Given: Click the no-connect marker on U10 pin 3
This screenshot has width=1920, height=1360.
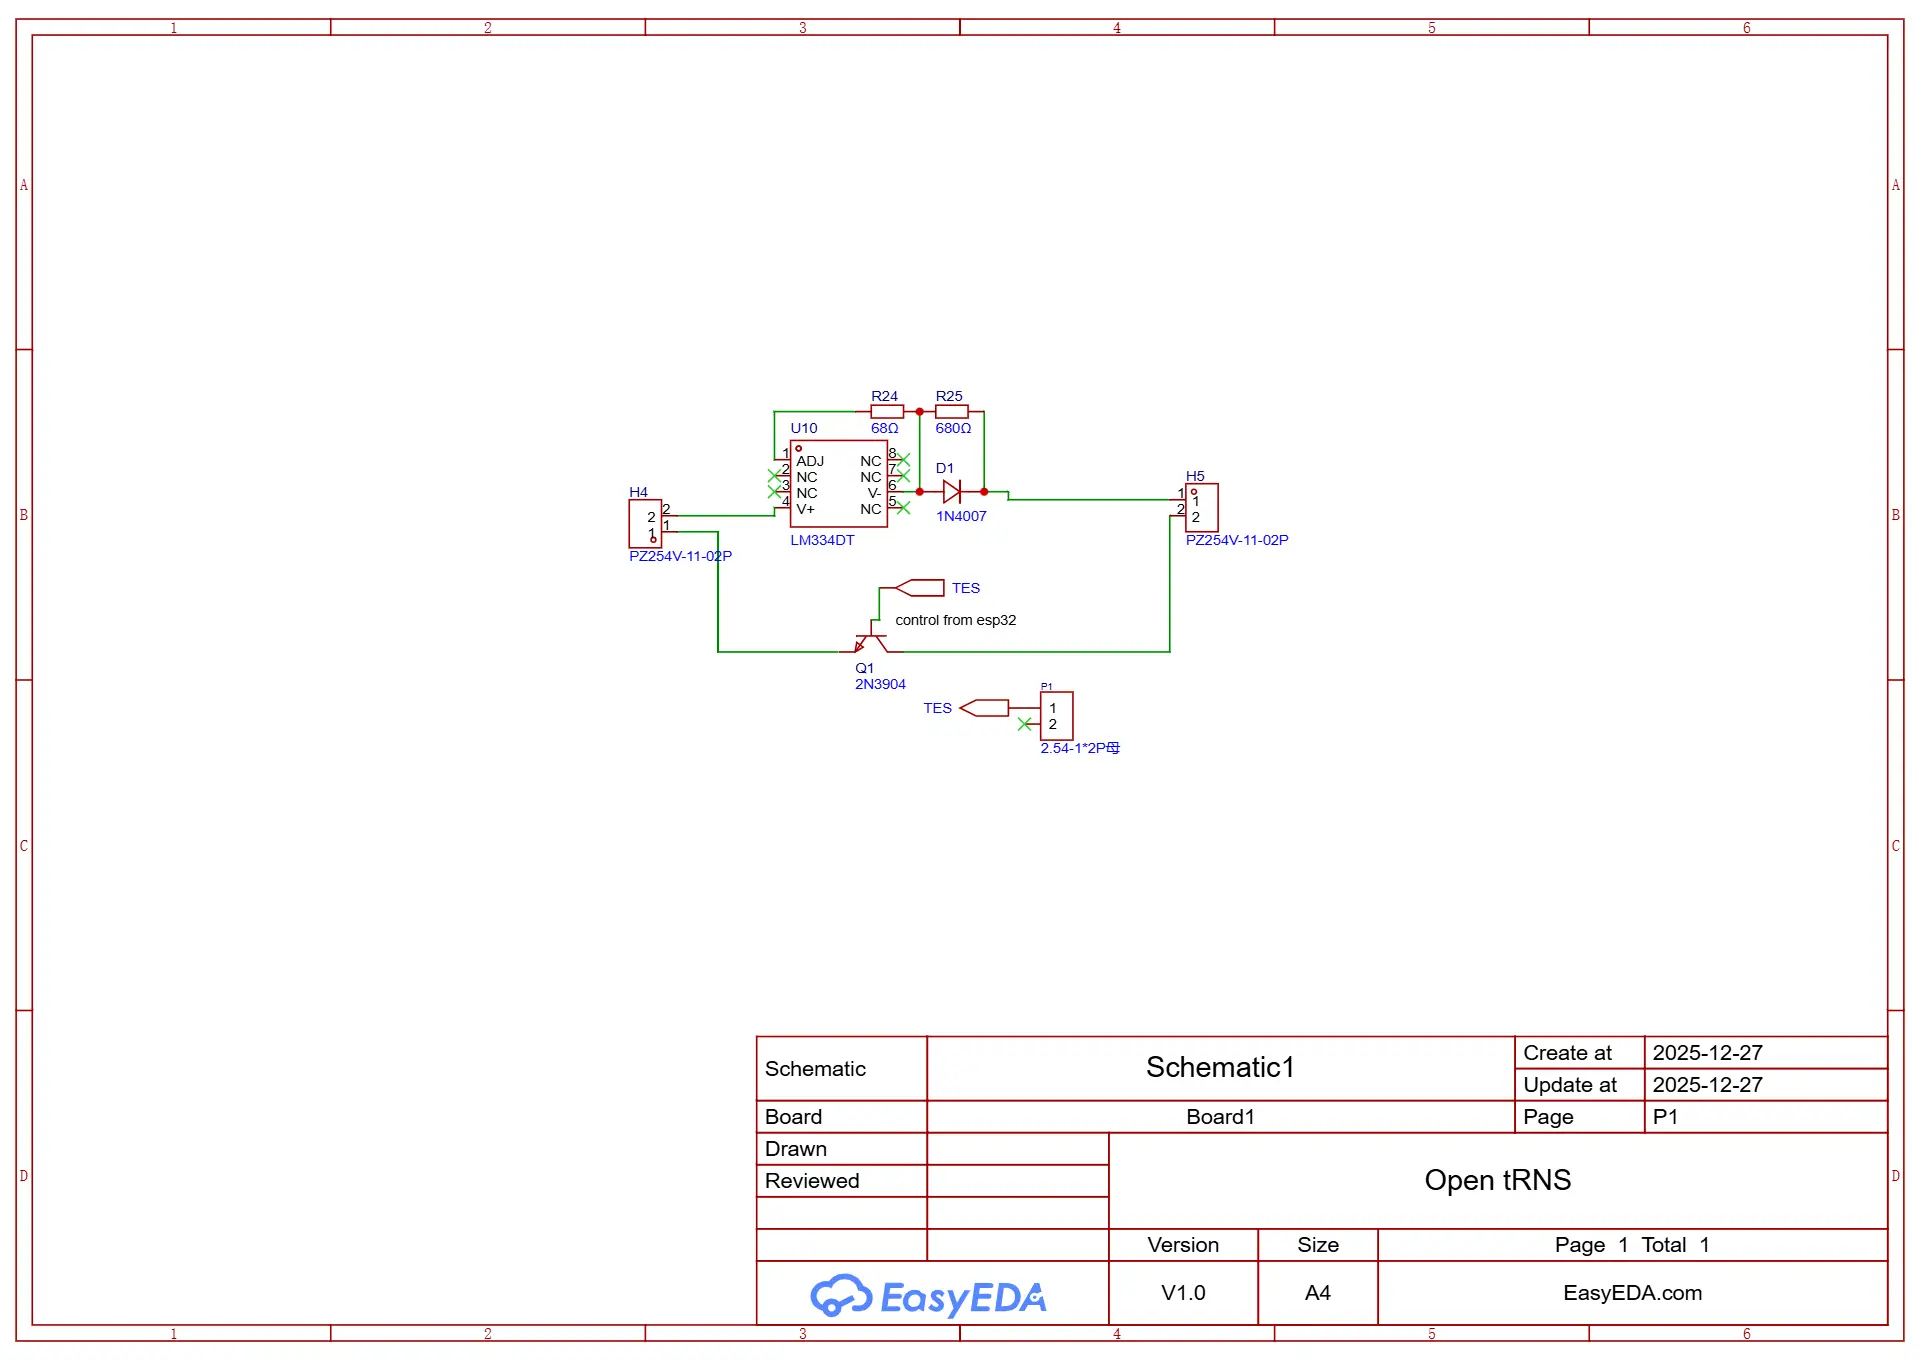Looking at the screenshot, I should point(774,492).
